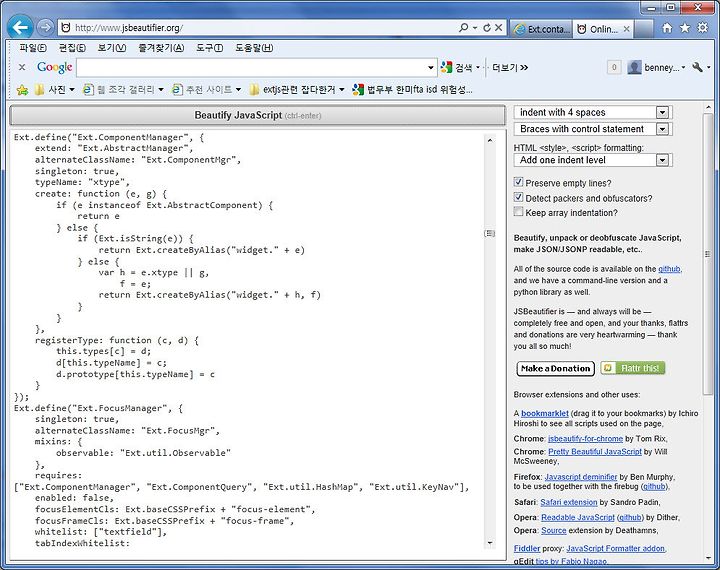Click the Google toolbar search input
The image size is (720, 570).
pos(252,68)
